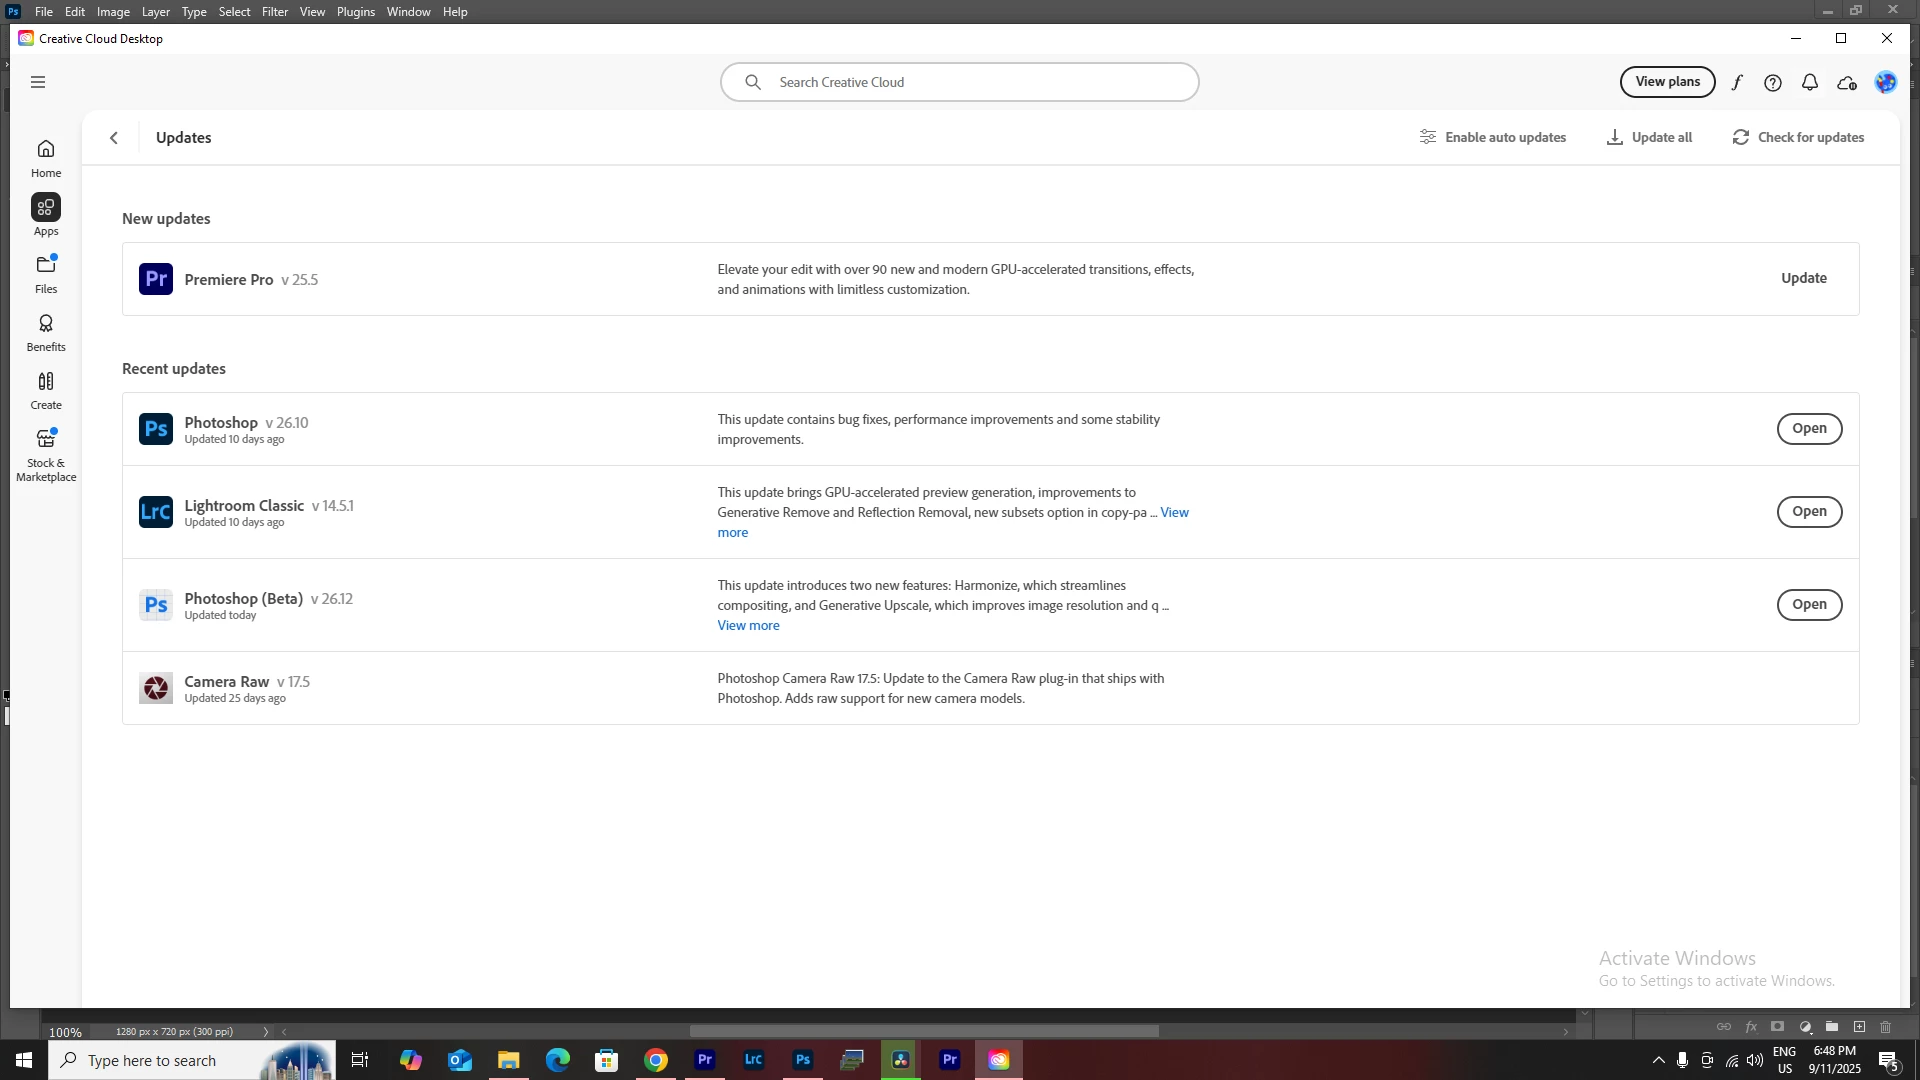Go to Files in sidebar
The width and height of the screenshot is (1920, 1080).
pyautogui.click(x=46, y=273)
